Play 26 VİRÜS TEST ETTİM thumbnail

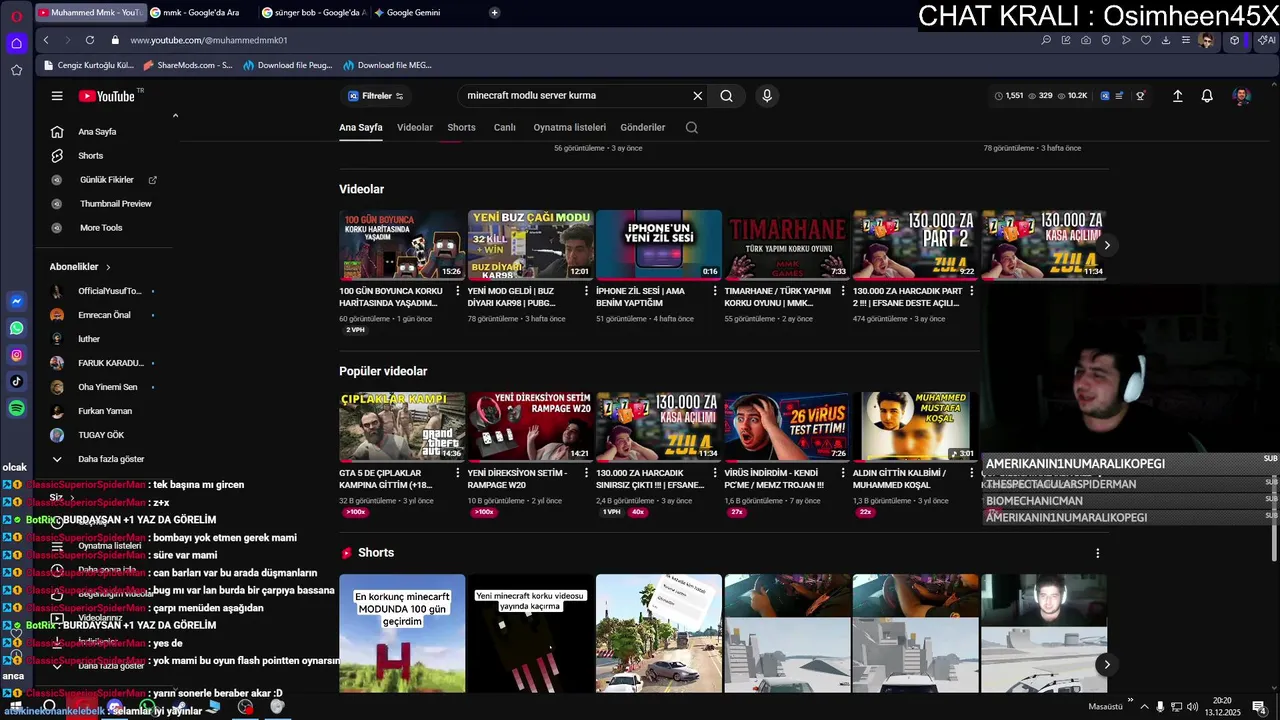point(787,426)
